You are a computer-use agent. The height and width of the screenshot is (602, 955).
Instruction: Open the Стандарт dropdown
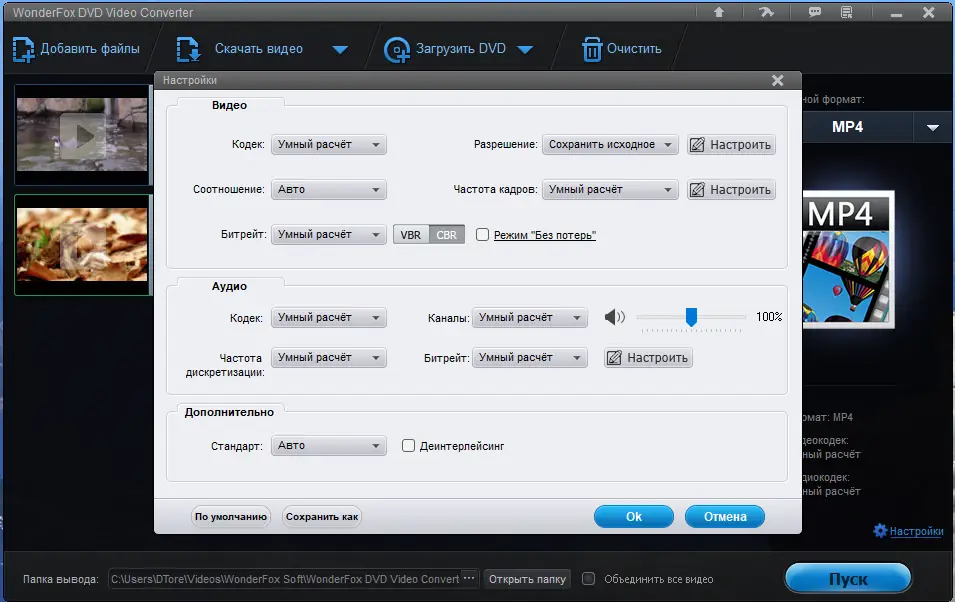pyautogui.click(x=328, y=445)
